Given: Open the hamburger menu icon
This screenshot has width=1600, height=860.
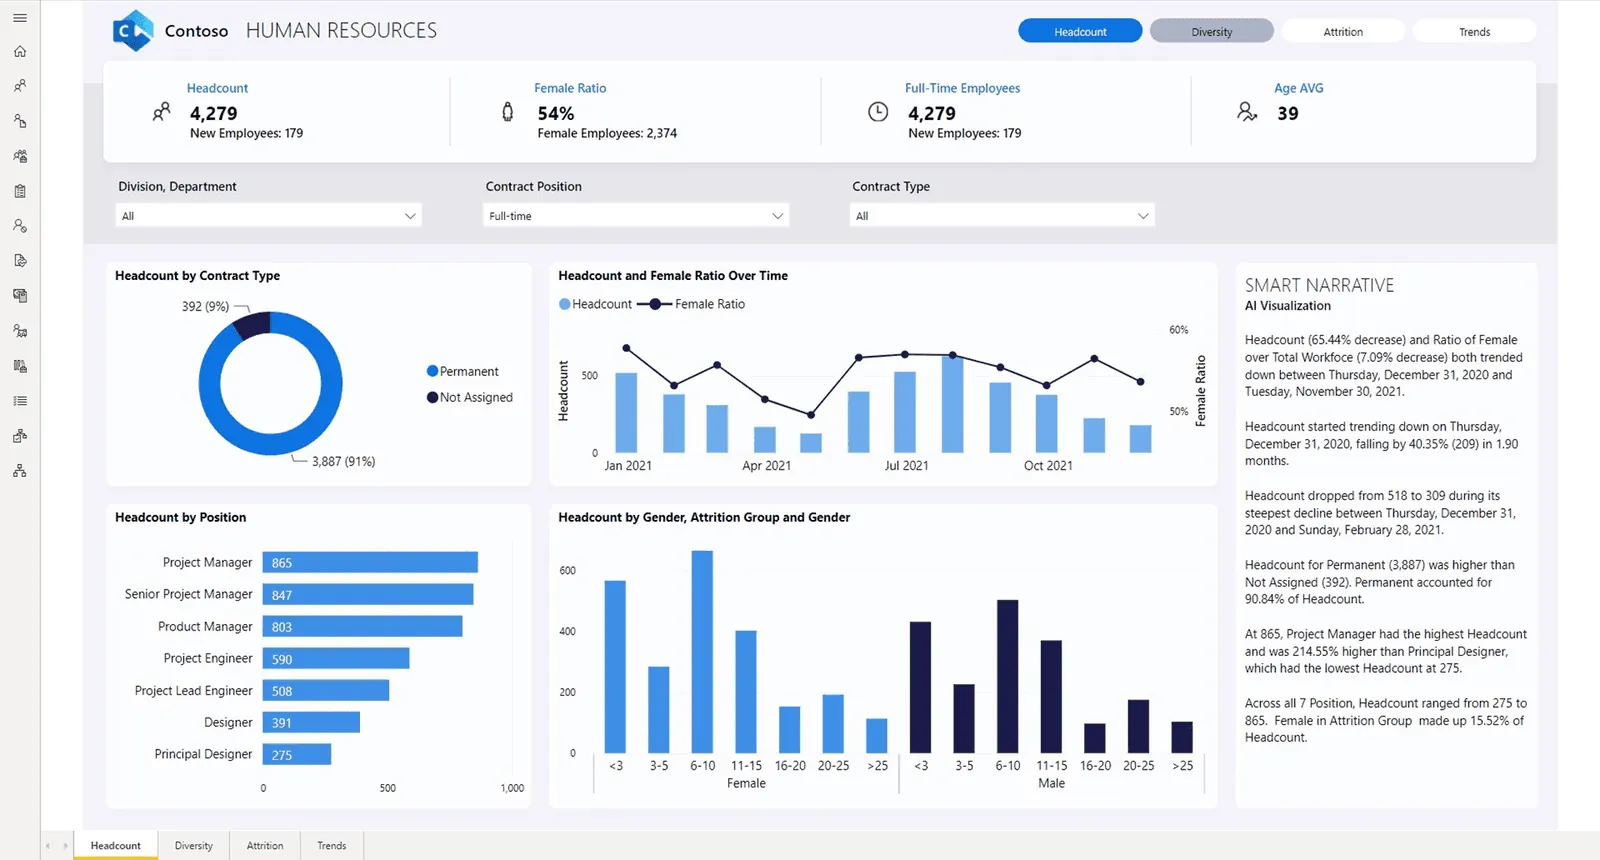Looking at the screenshot, I should click(20, 18).
